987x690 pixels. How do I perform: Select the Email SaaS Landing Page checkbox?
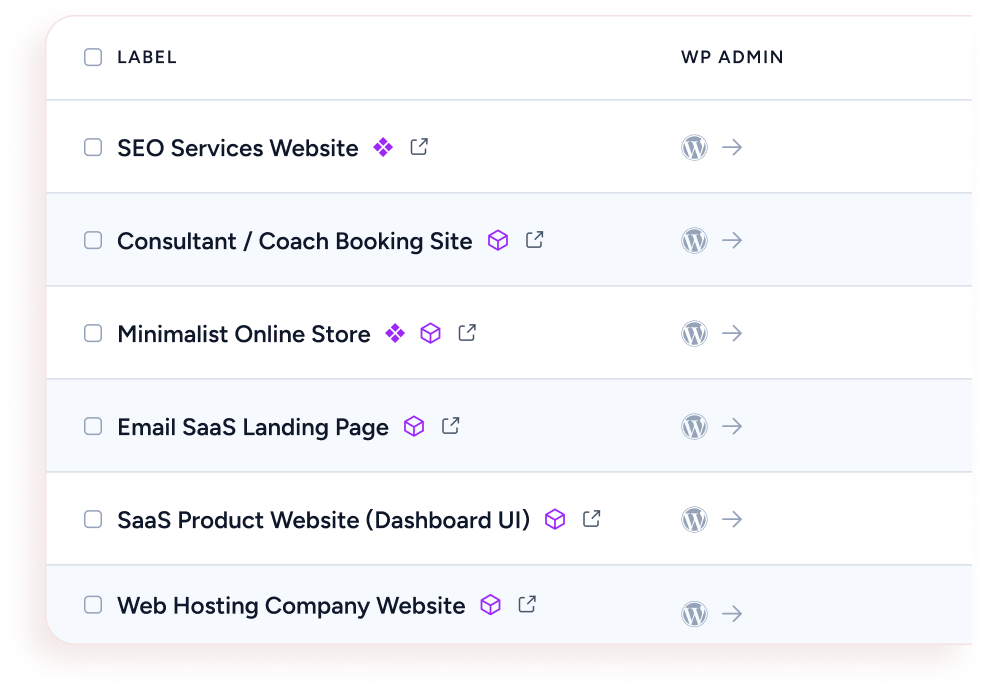point(93,427)
